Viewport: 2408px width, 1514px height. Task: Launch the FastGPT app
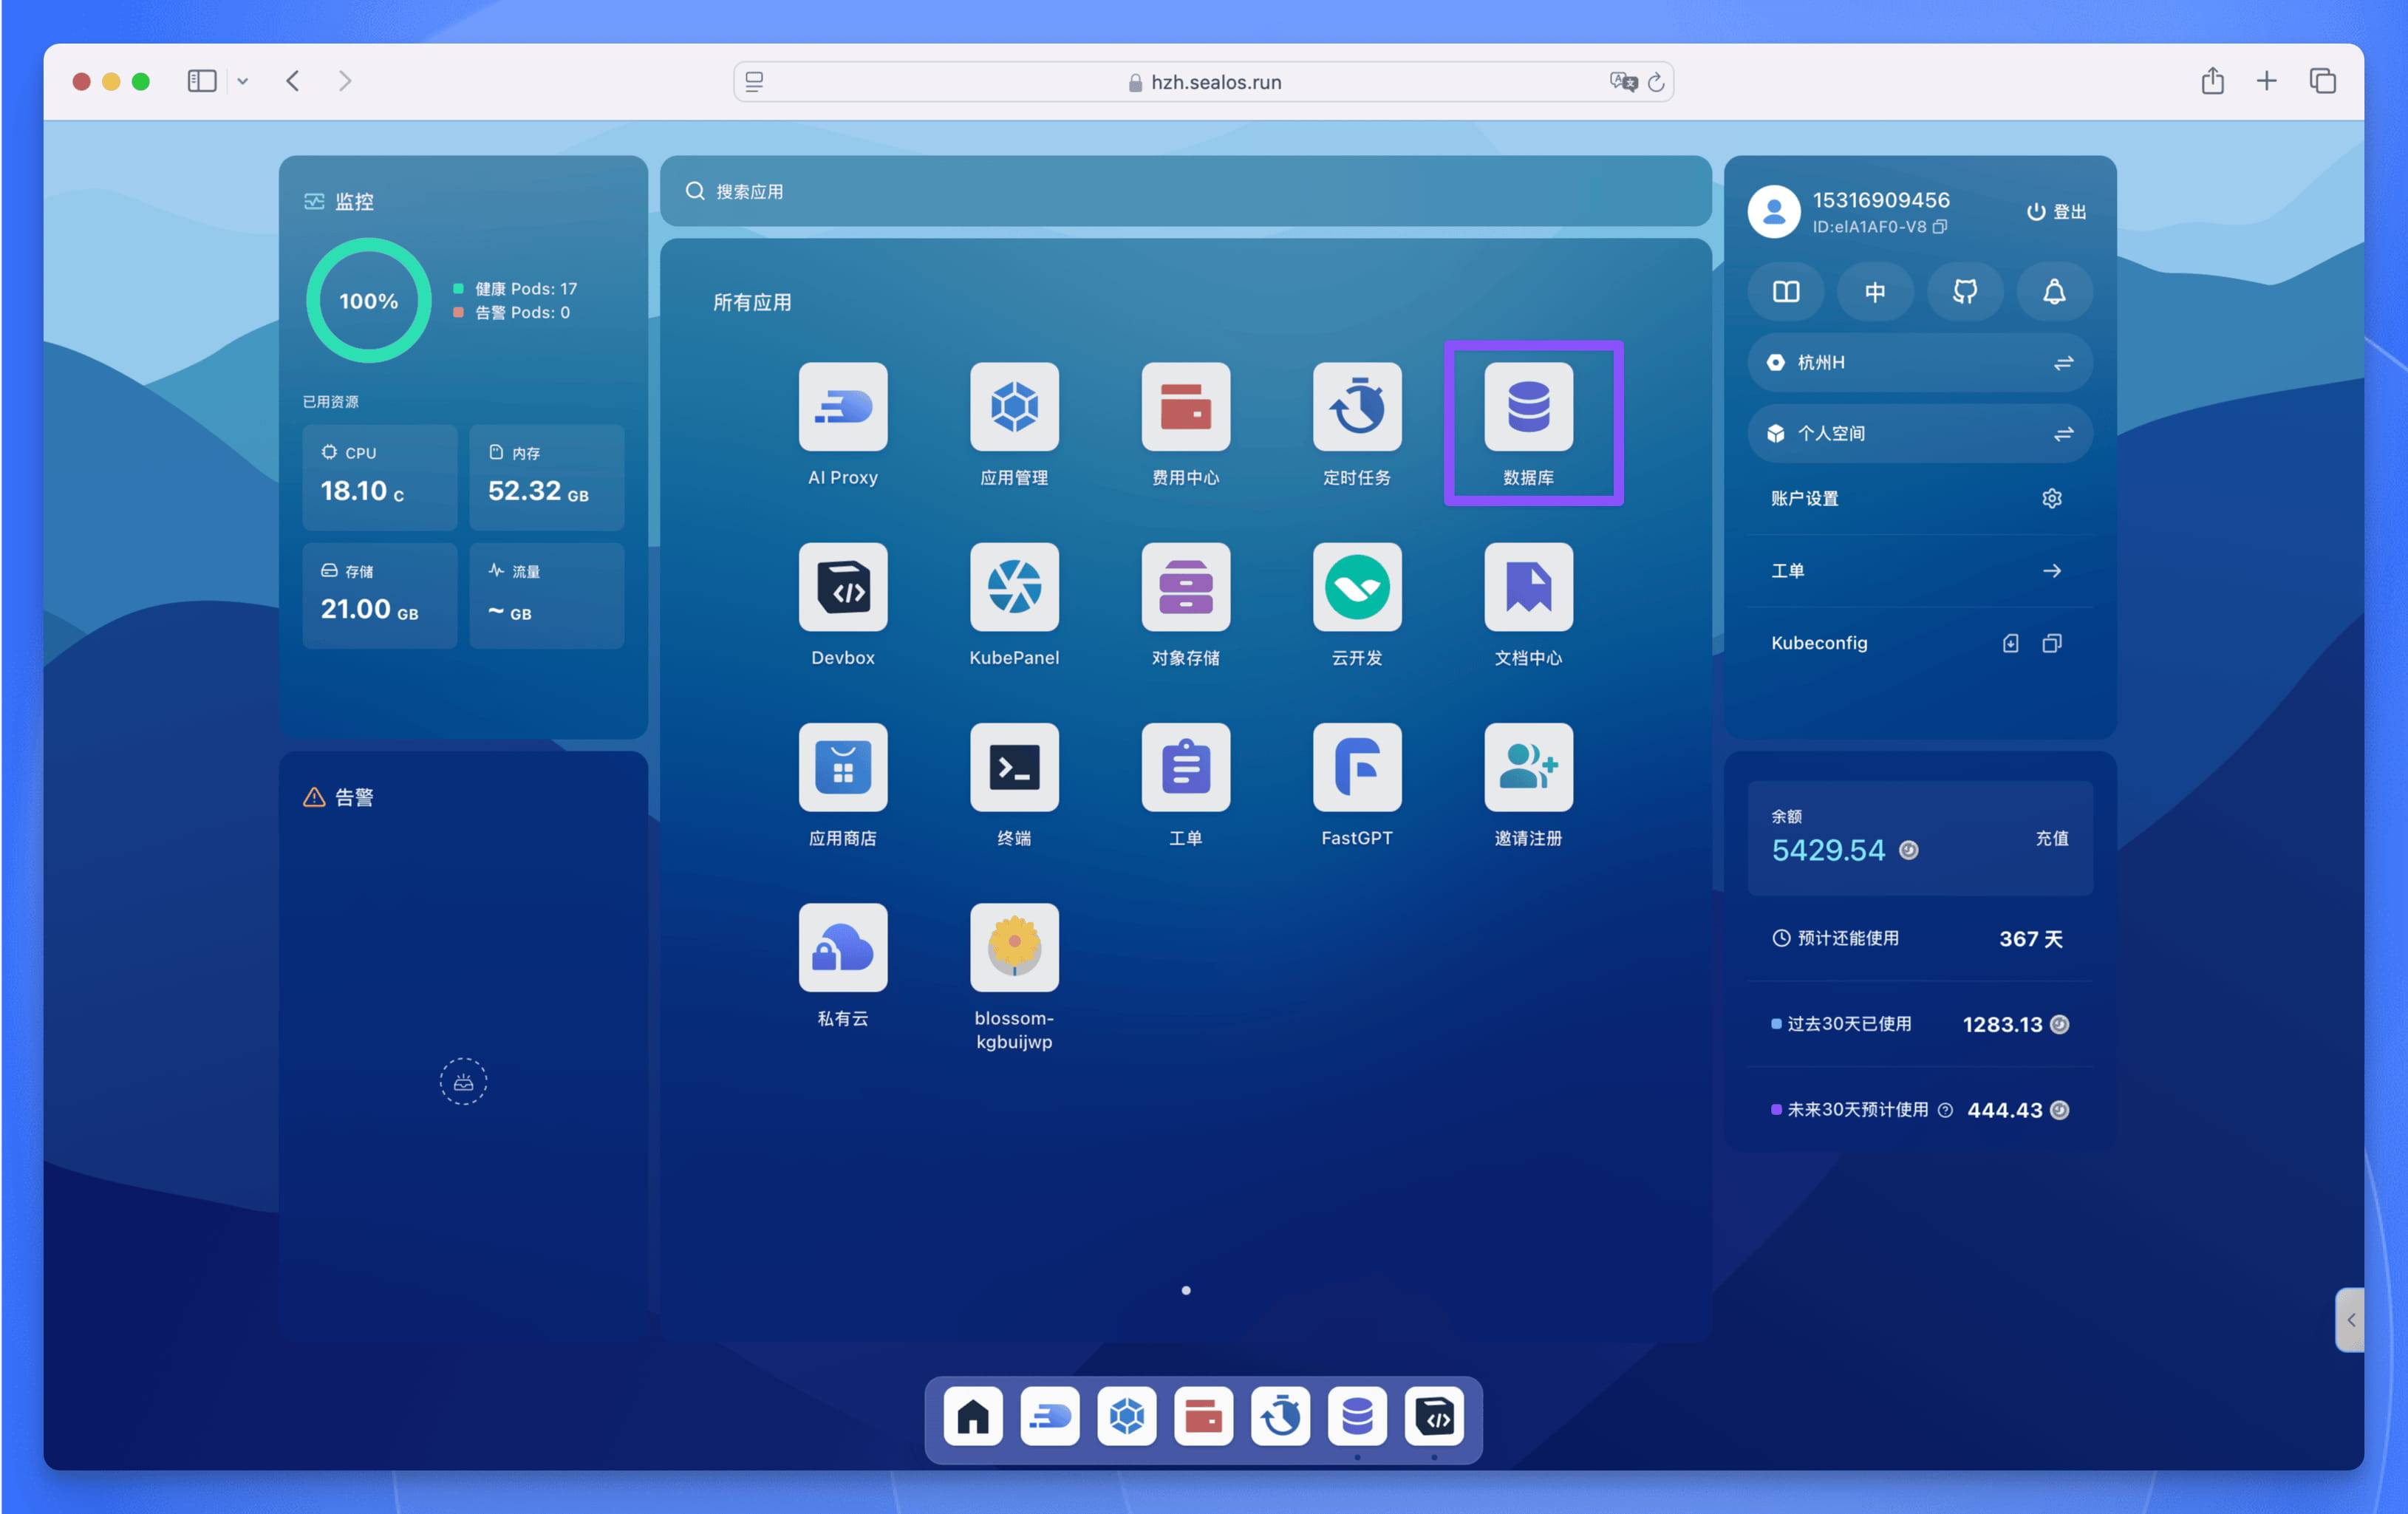[1356, 768]
